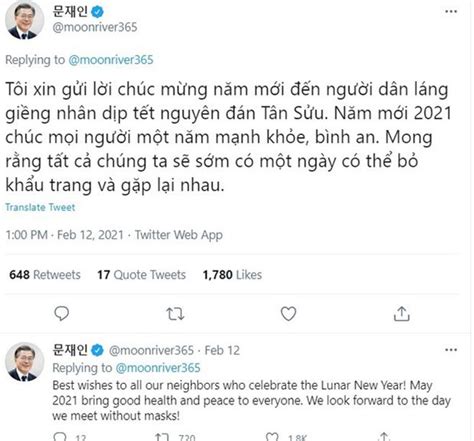Open the more options menu of main tweet
This screenshot has width=474, height=441.
(x=451, y=11)
